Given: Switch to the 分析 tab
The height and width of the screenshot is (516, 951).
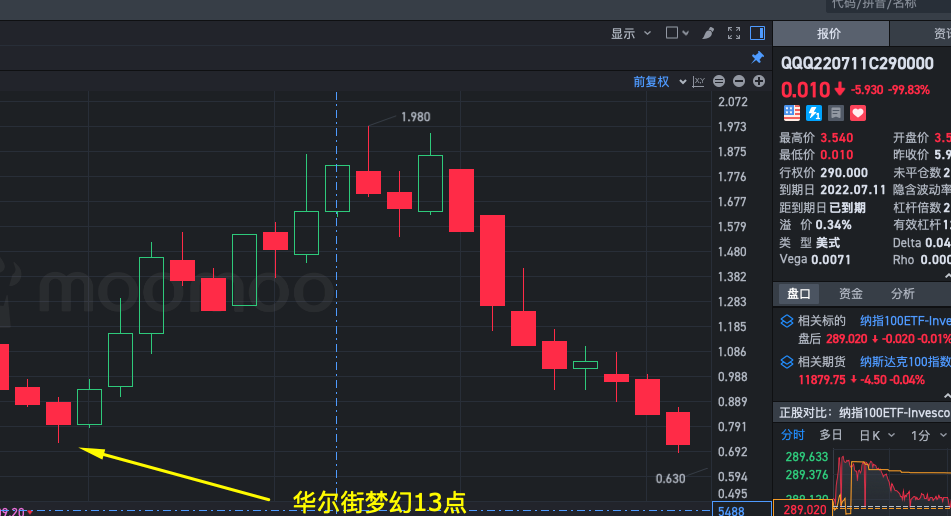Looking at the screenshot, I should point(902,294).
